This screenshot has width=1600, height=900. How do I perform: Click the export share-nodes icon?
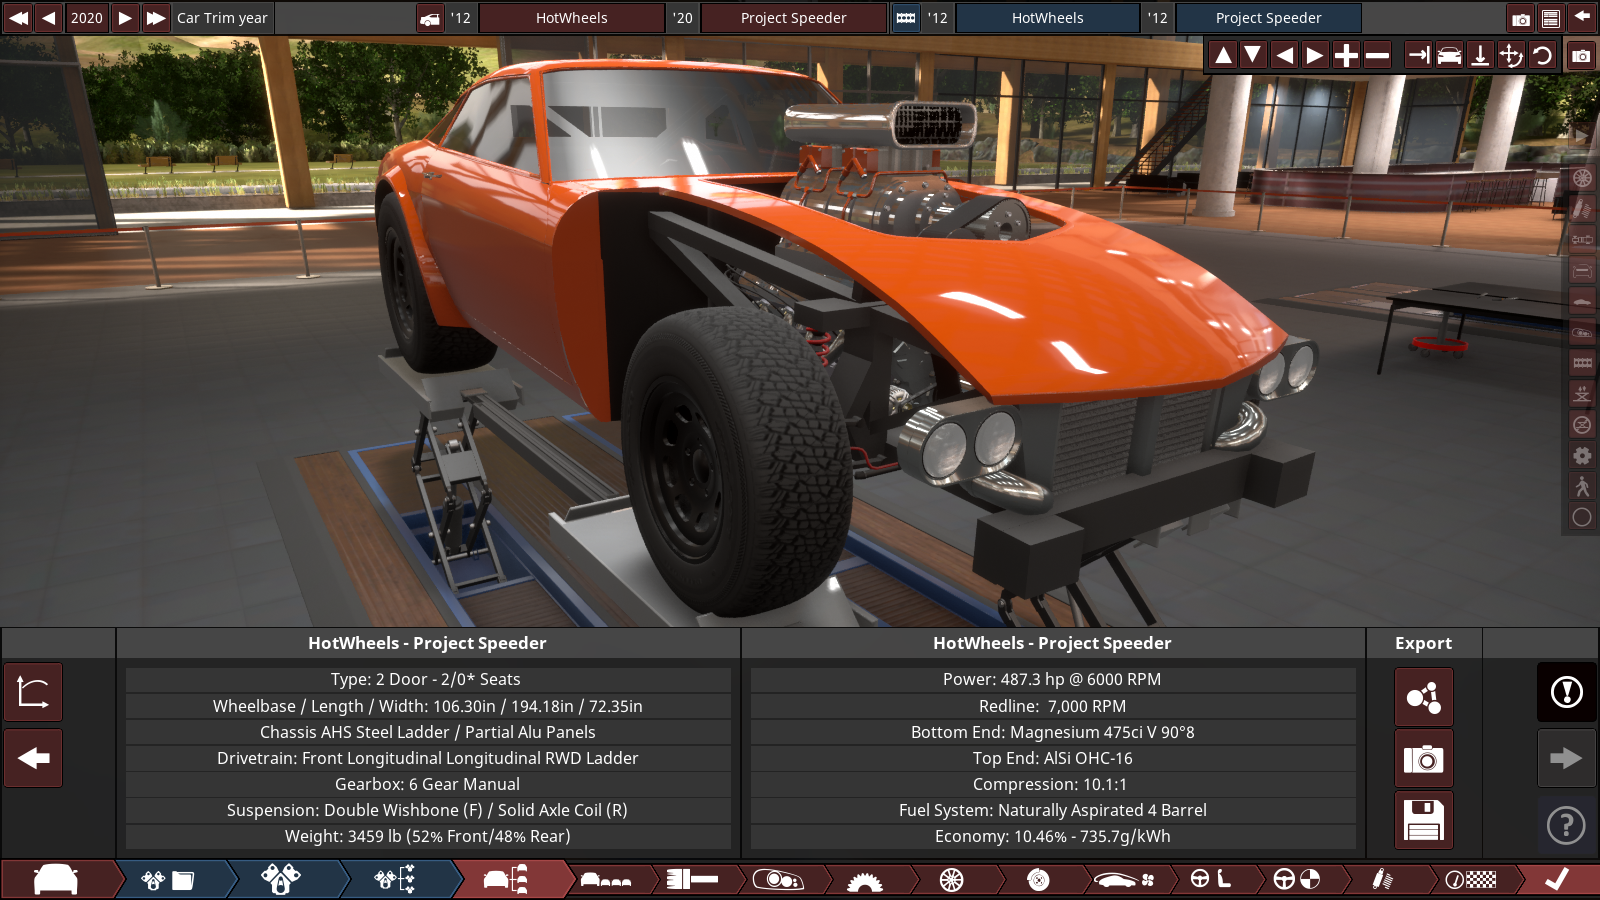1424,696
